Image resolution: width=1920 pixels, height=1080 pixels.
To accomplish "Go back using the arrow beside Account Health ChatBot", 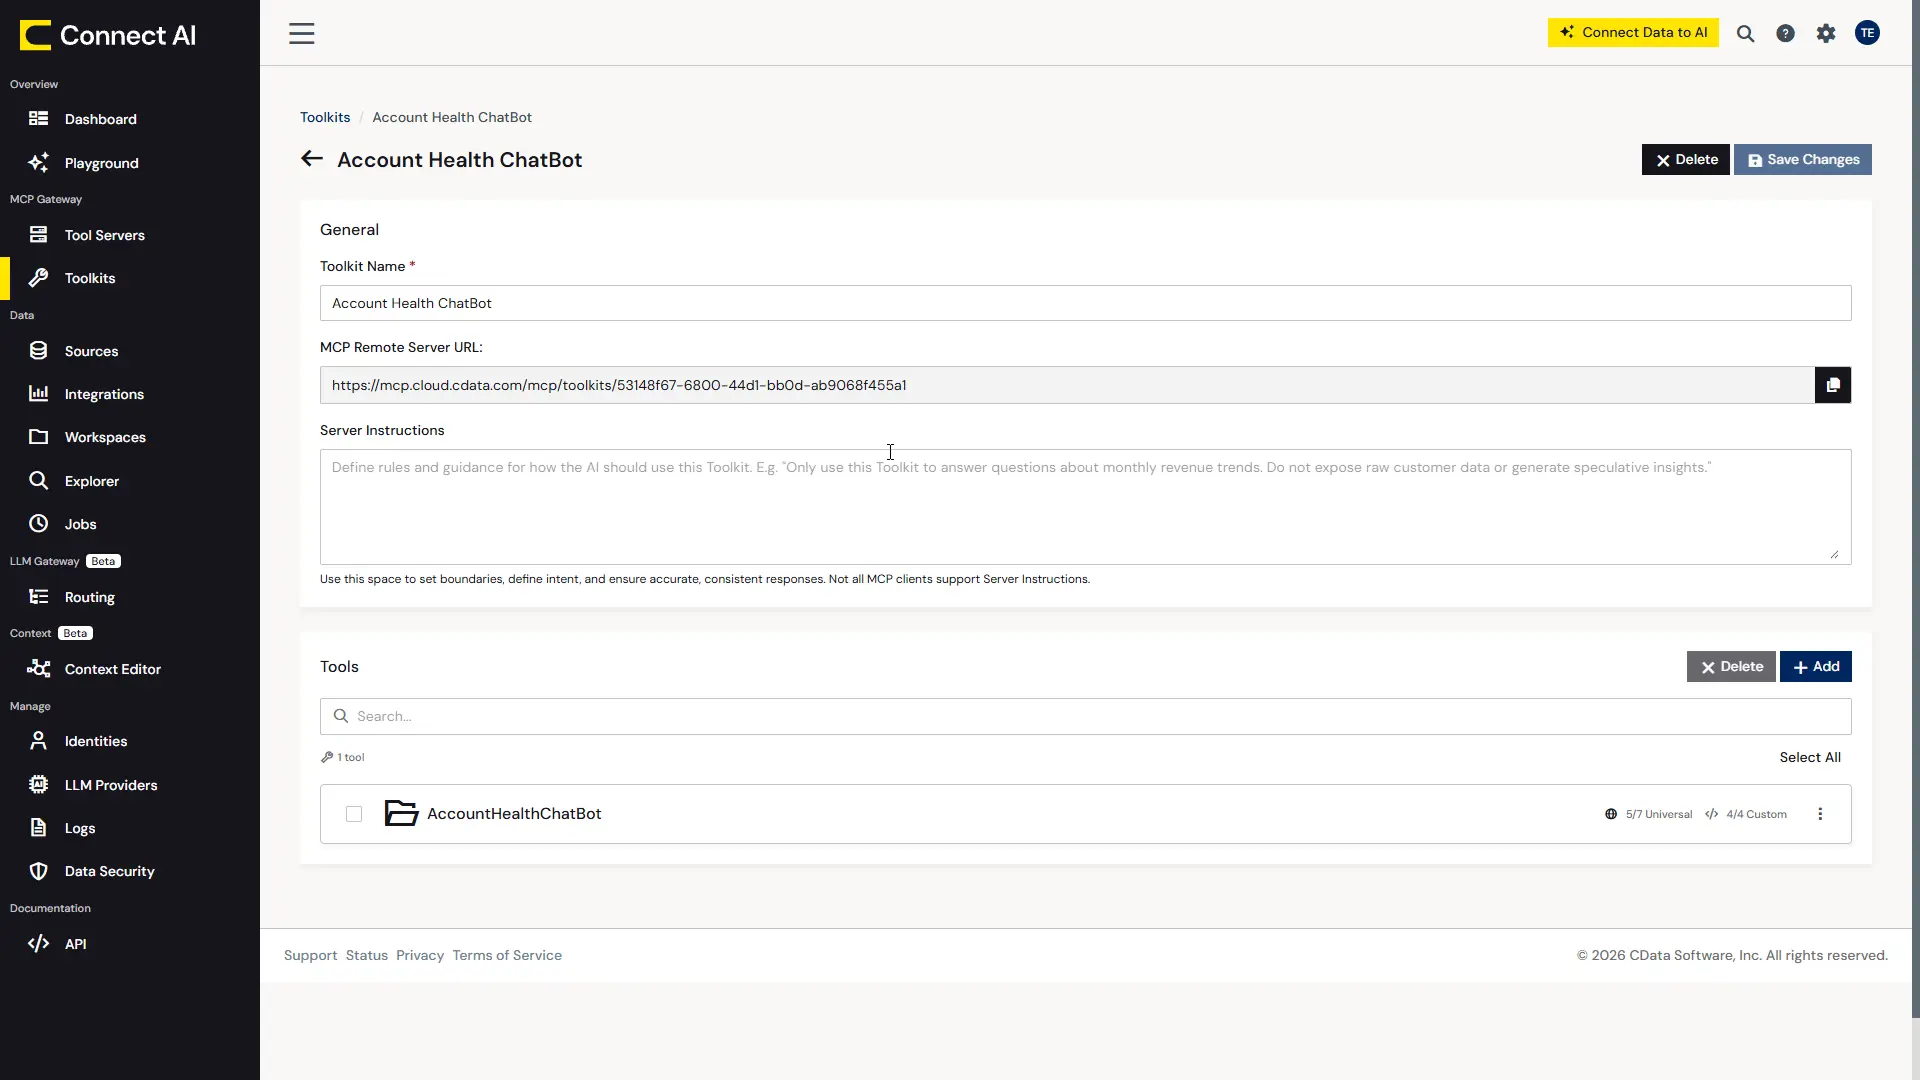I will 312,159.
